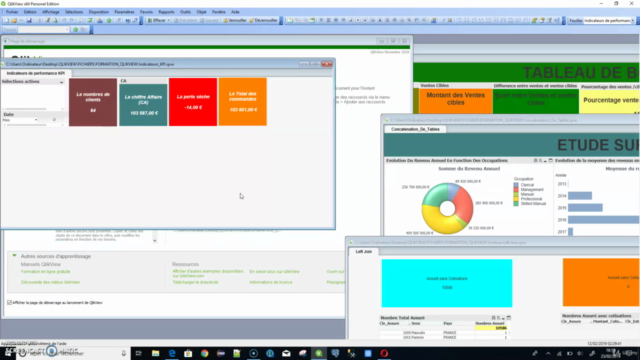Open the Formation en ligne gratuite link
640x360 pixels.
click(46, 271)
